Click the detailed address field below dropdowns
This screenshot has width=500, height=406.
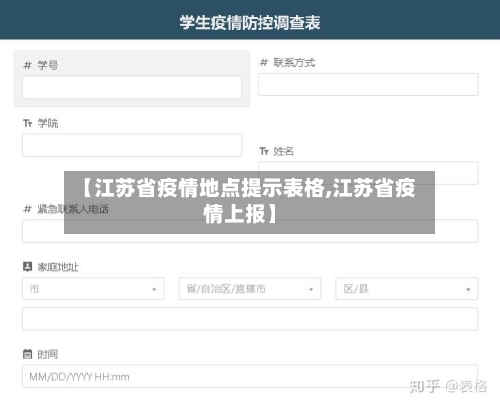point(250,319)
